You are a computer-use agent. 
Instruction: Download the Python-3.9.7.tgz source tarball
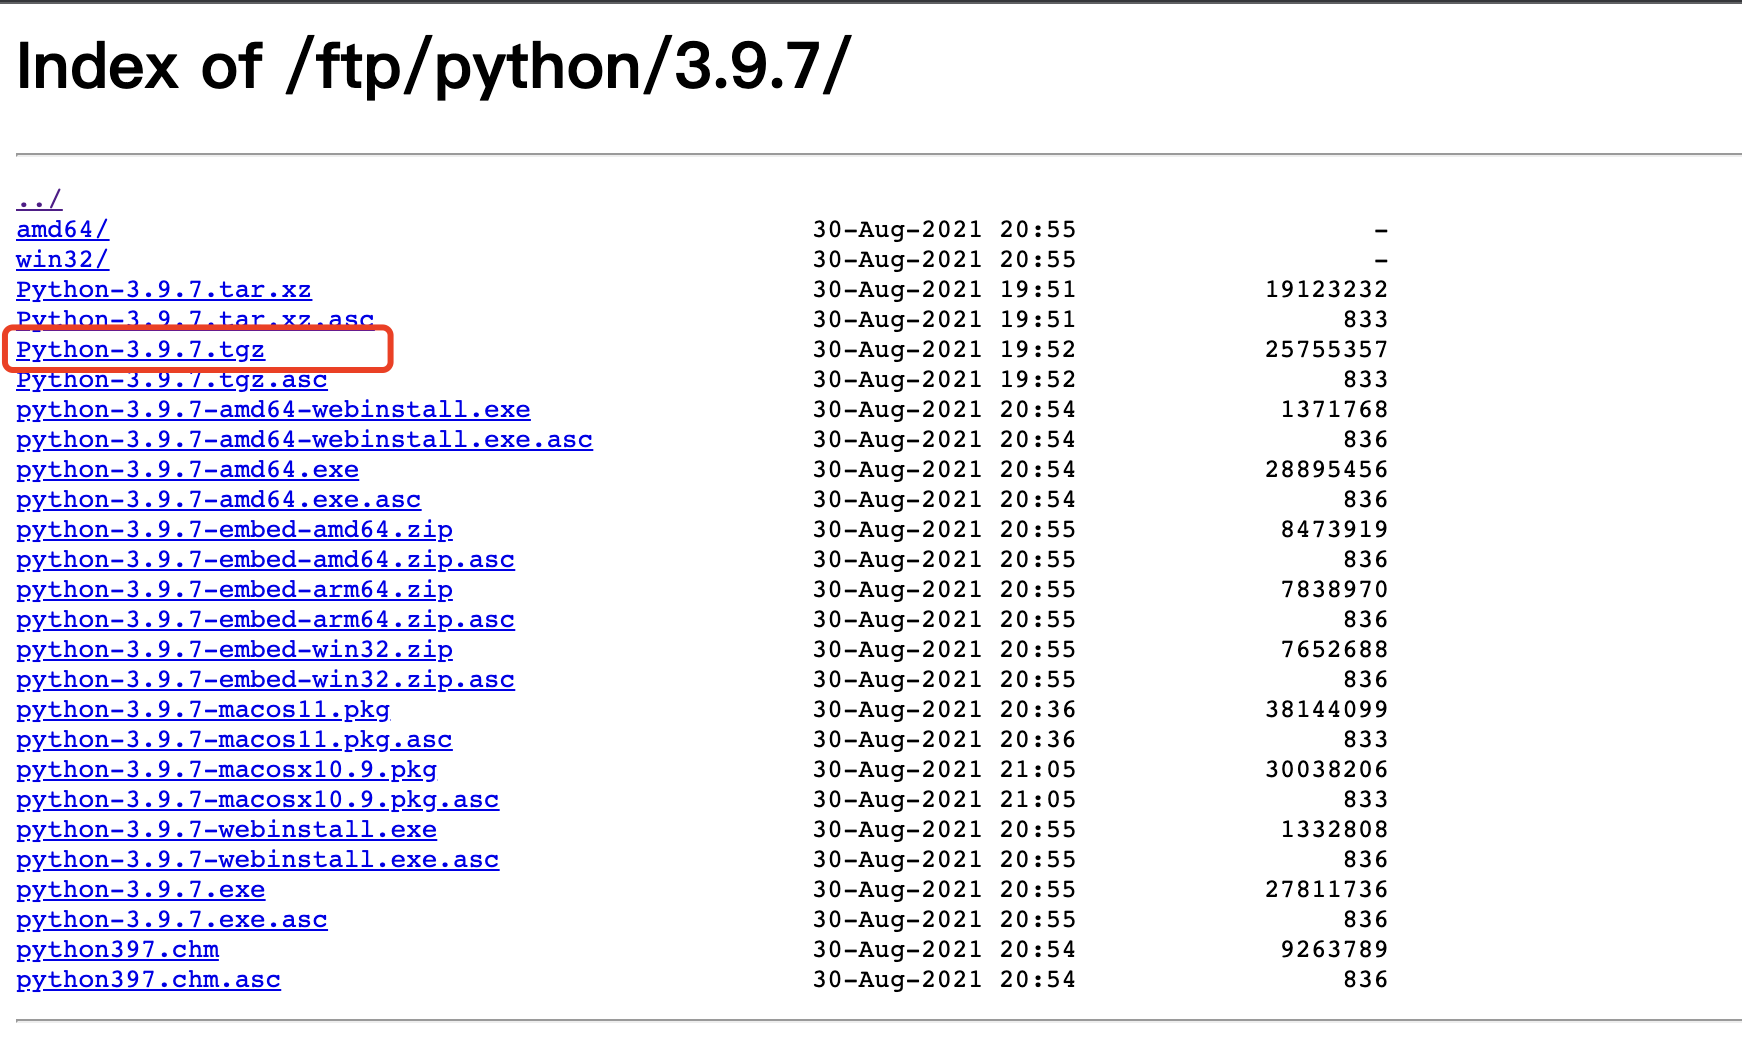(141, 349)
